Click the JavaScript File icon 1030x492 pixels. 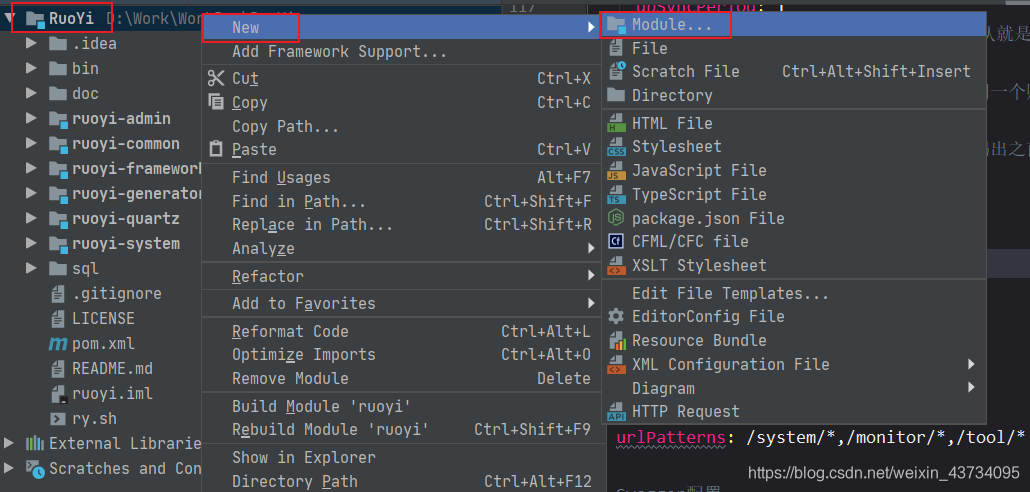coord(616,171)
